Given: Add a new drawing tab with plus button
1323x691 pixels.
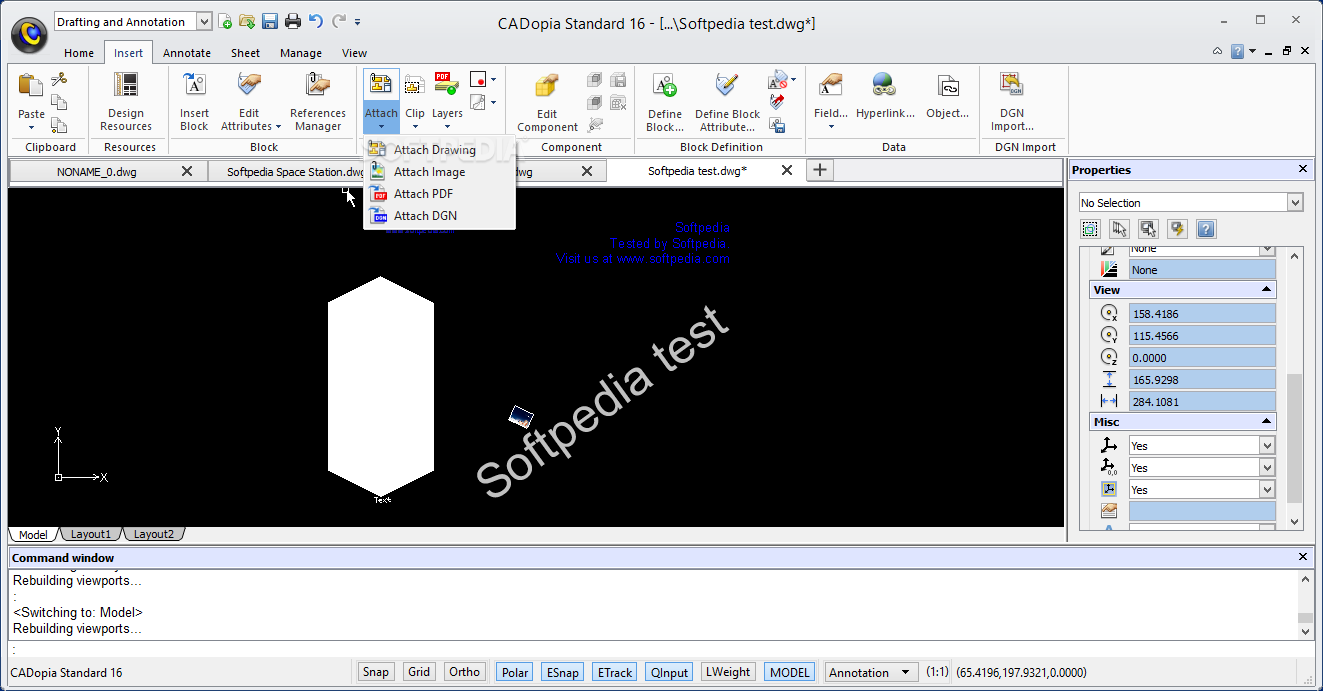Looking at the screenshot, I should point(820,170).
